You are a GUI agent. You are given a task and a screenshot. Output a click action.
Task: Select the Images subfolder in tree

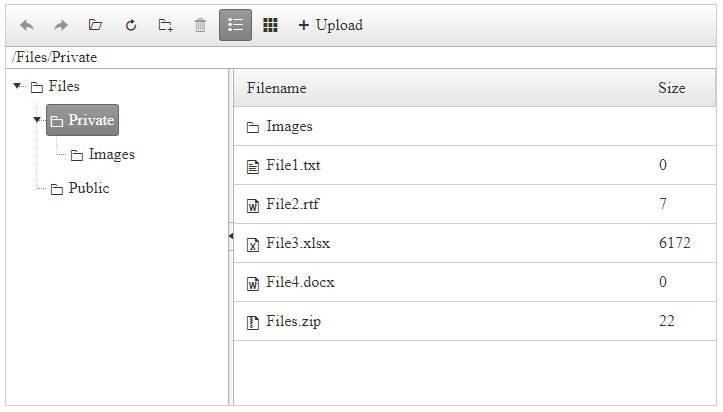(111, 154)
